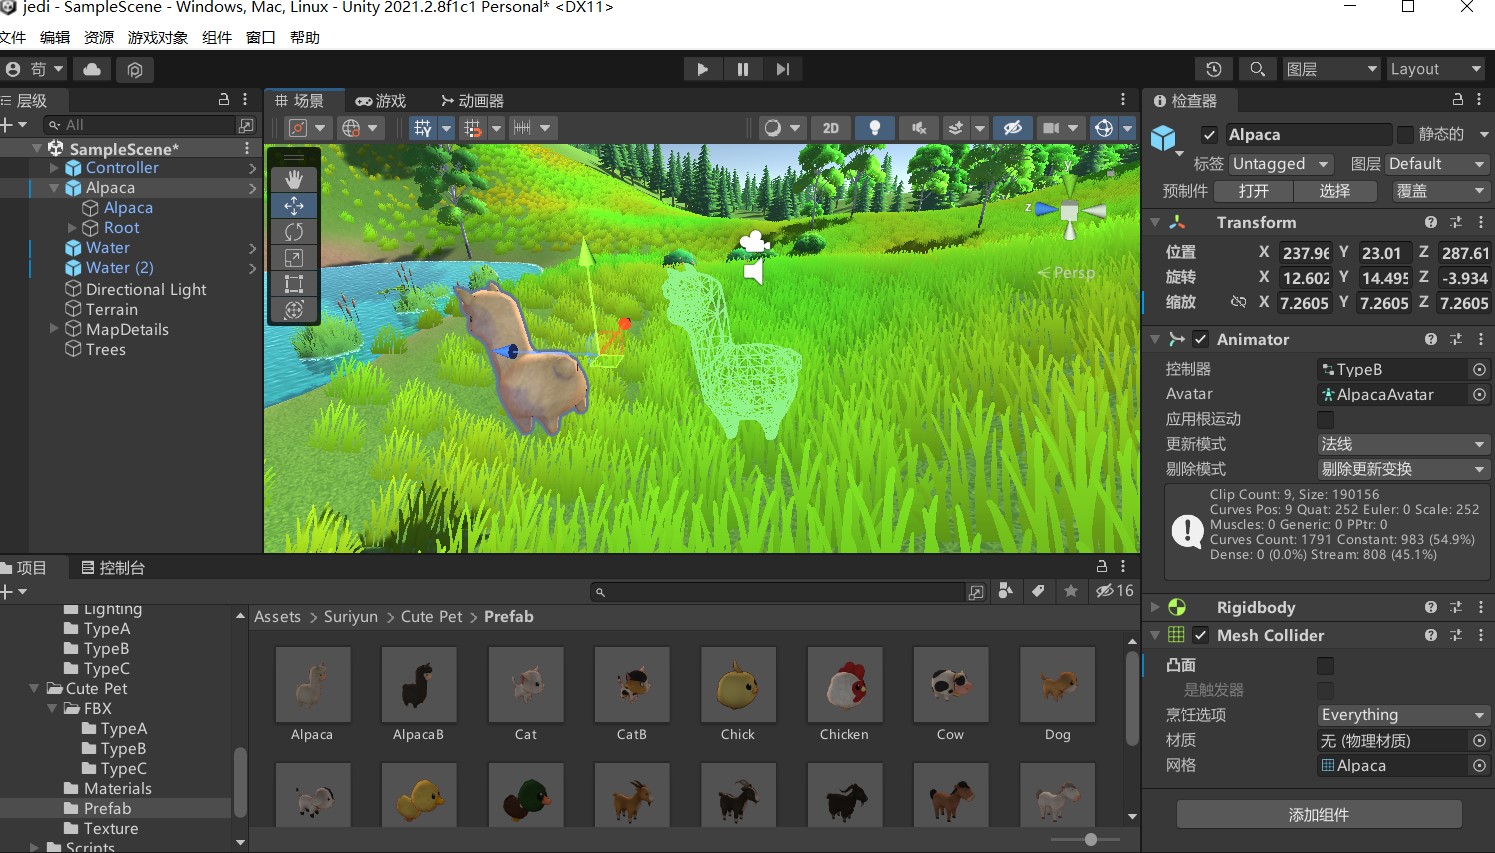Image resolution: width=1495 pixels, height=853 pixels.
Task: Switch to the 游戏 tab
Action: pyautogui.click(x=381, y=100)
